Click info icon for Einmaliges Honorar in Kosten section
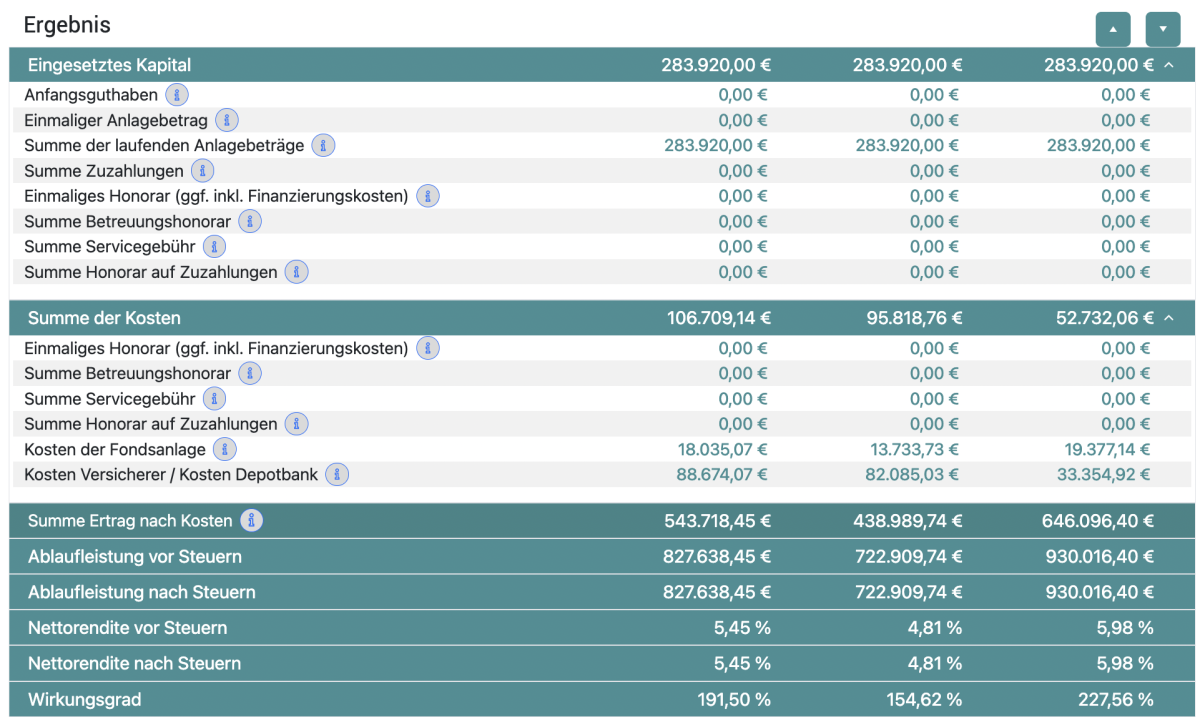 coord(427,348)
